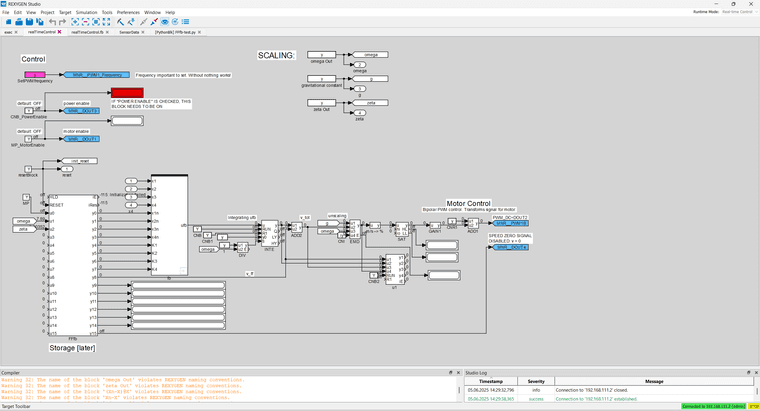Select the blue DOUT1 motor enable flag

pyautogui.click(x=82, y=139)
